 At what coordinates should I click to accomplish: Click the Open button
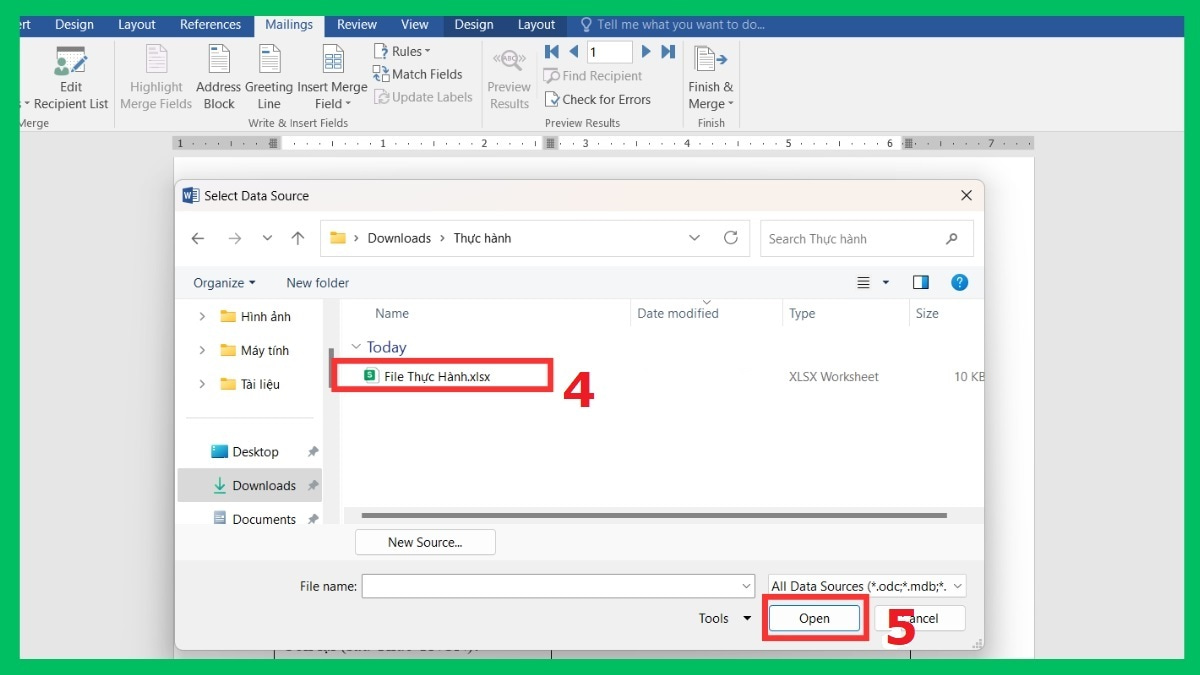[814, 618]
